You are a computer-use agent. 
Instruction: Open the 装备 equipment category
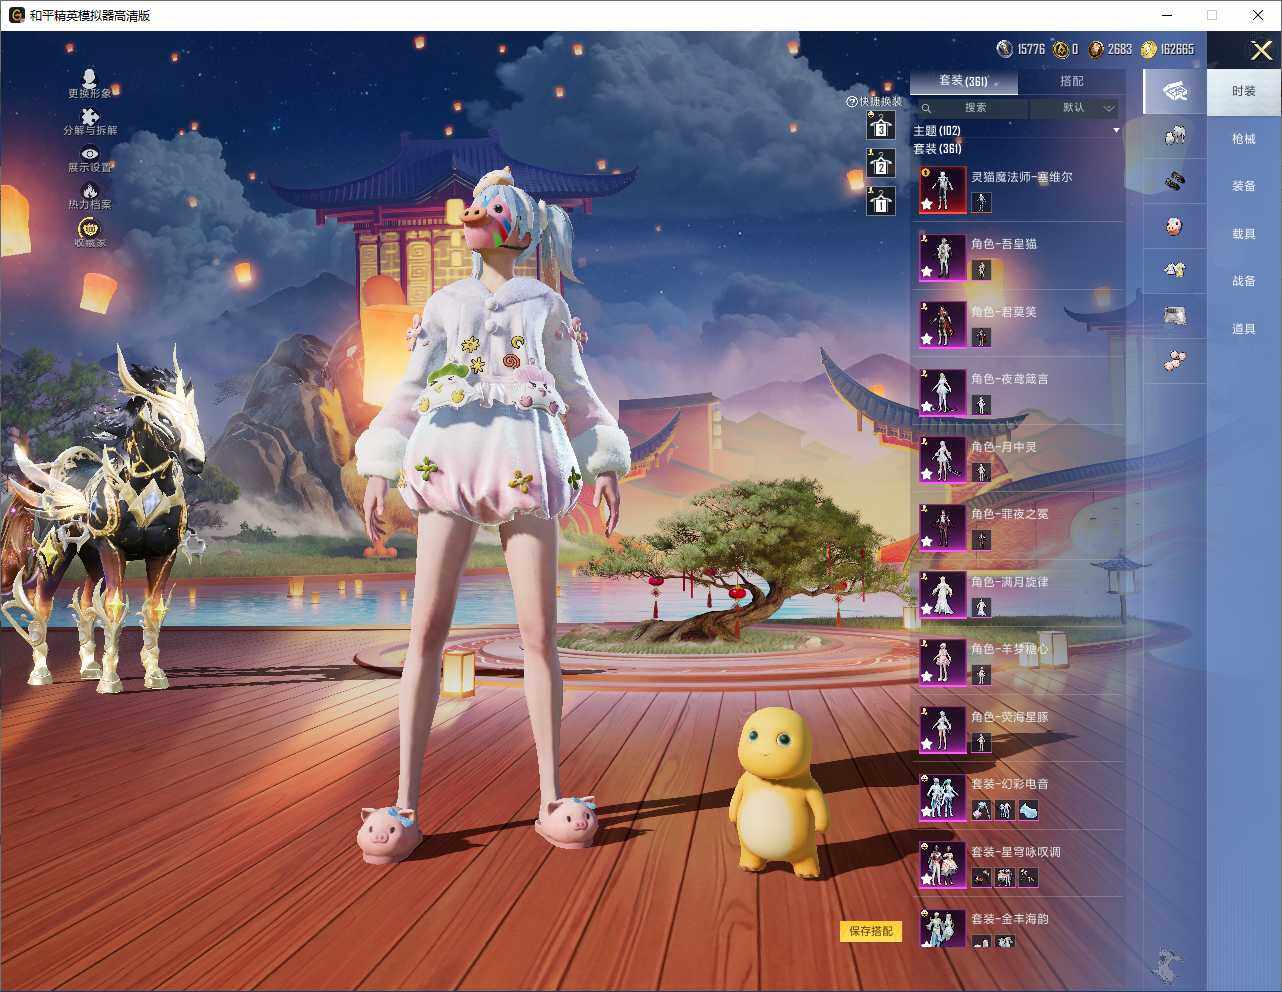[x=1244, y=186]
